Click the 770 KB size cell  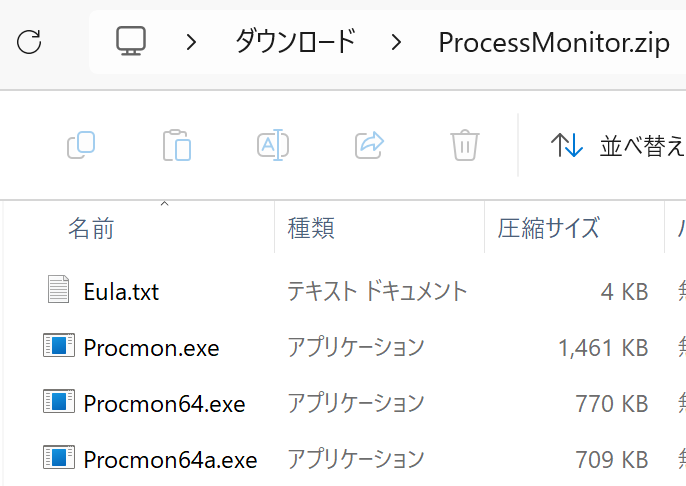pos(612,404)
